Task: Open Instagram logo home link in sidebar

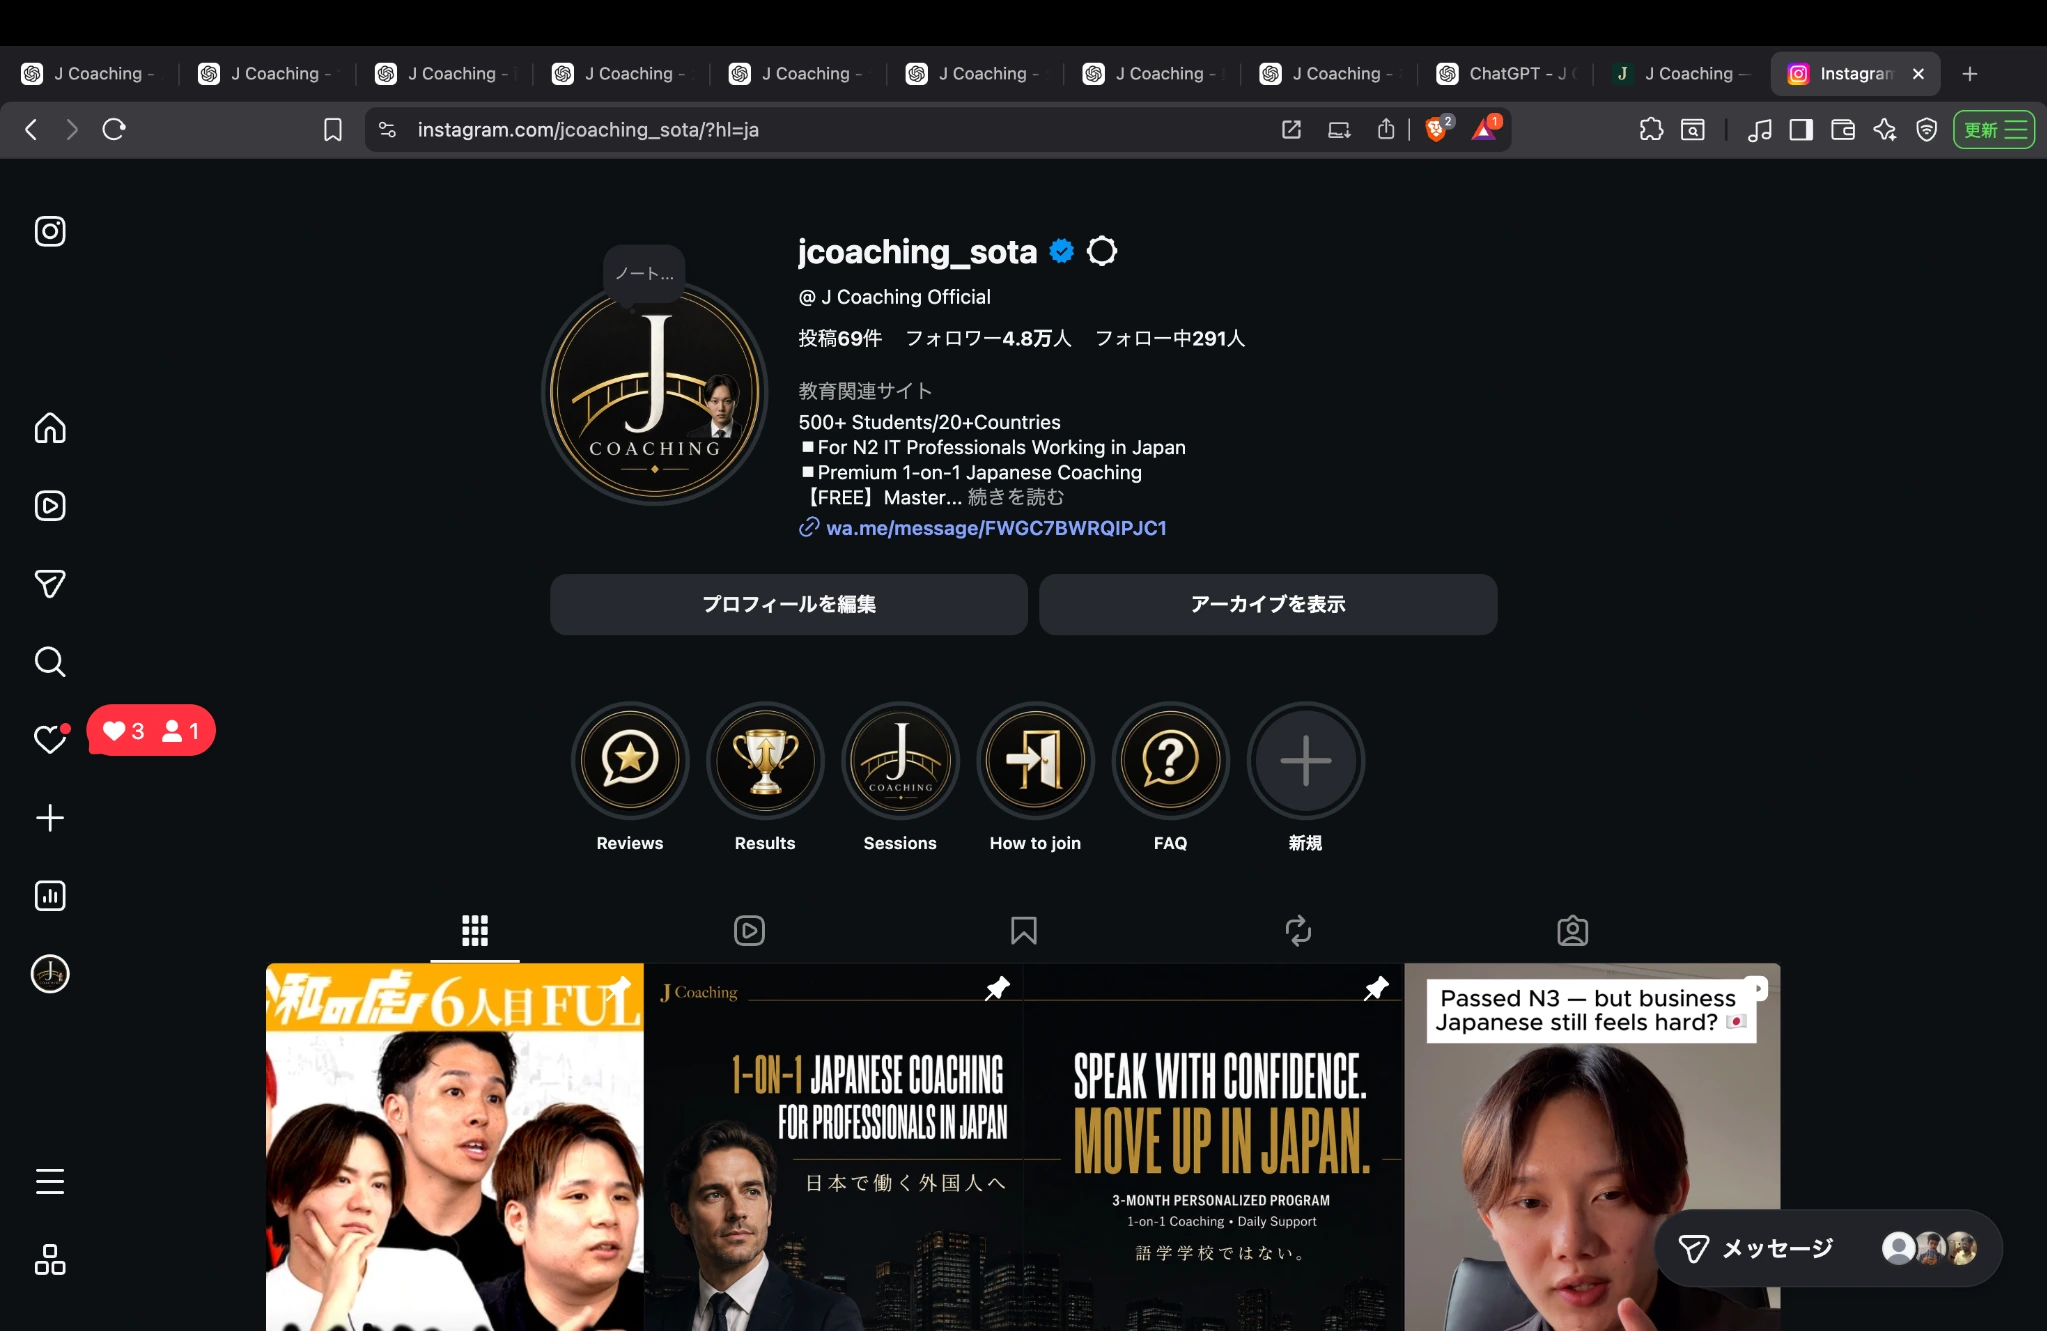Action: tap(50, 231)
